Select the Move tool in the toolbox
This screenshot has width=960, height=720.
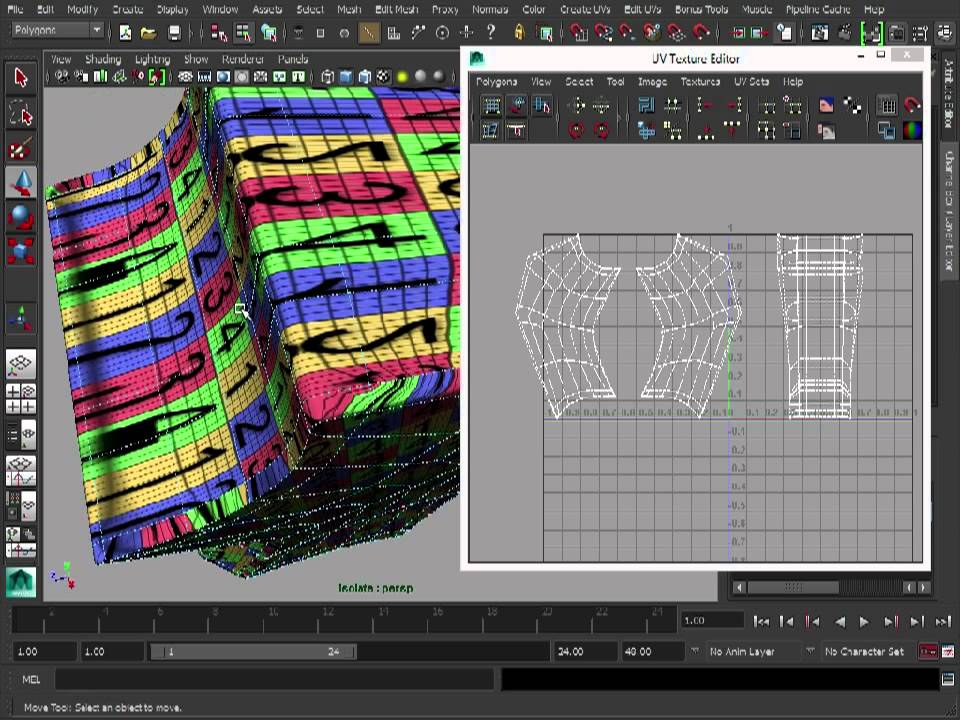pos(20,182)
